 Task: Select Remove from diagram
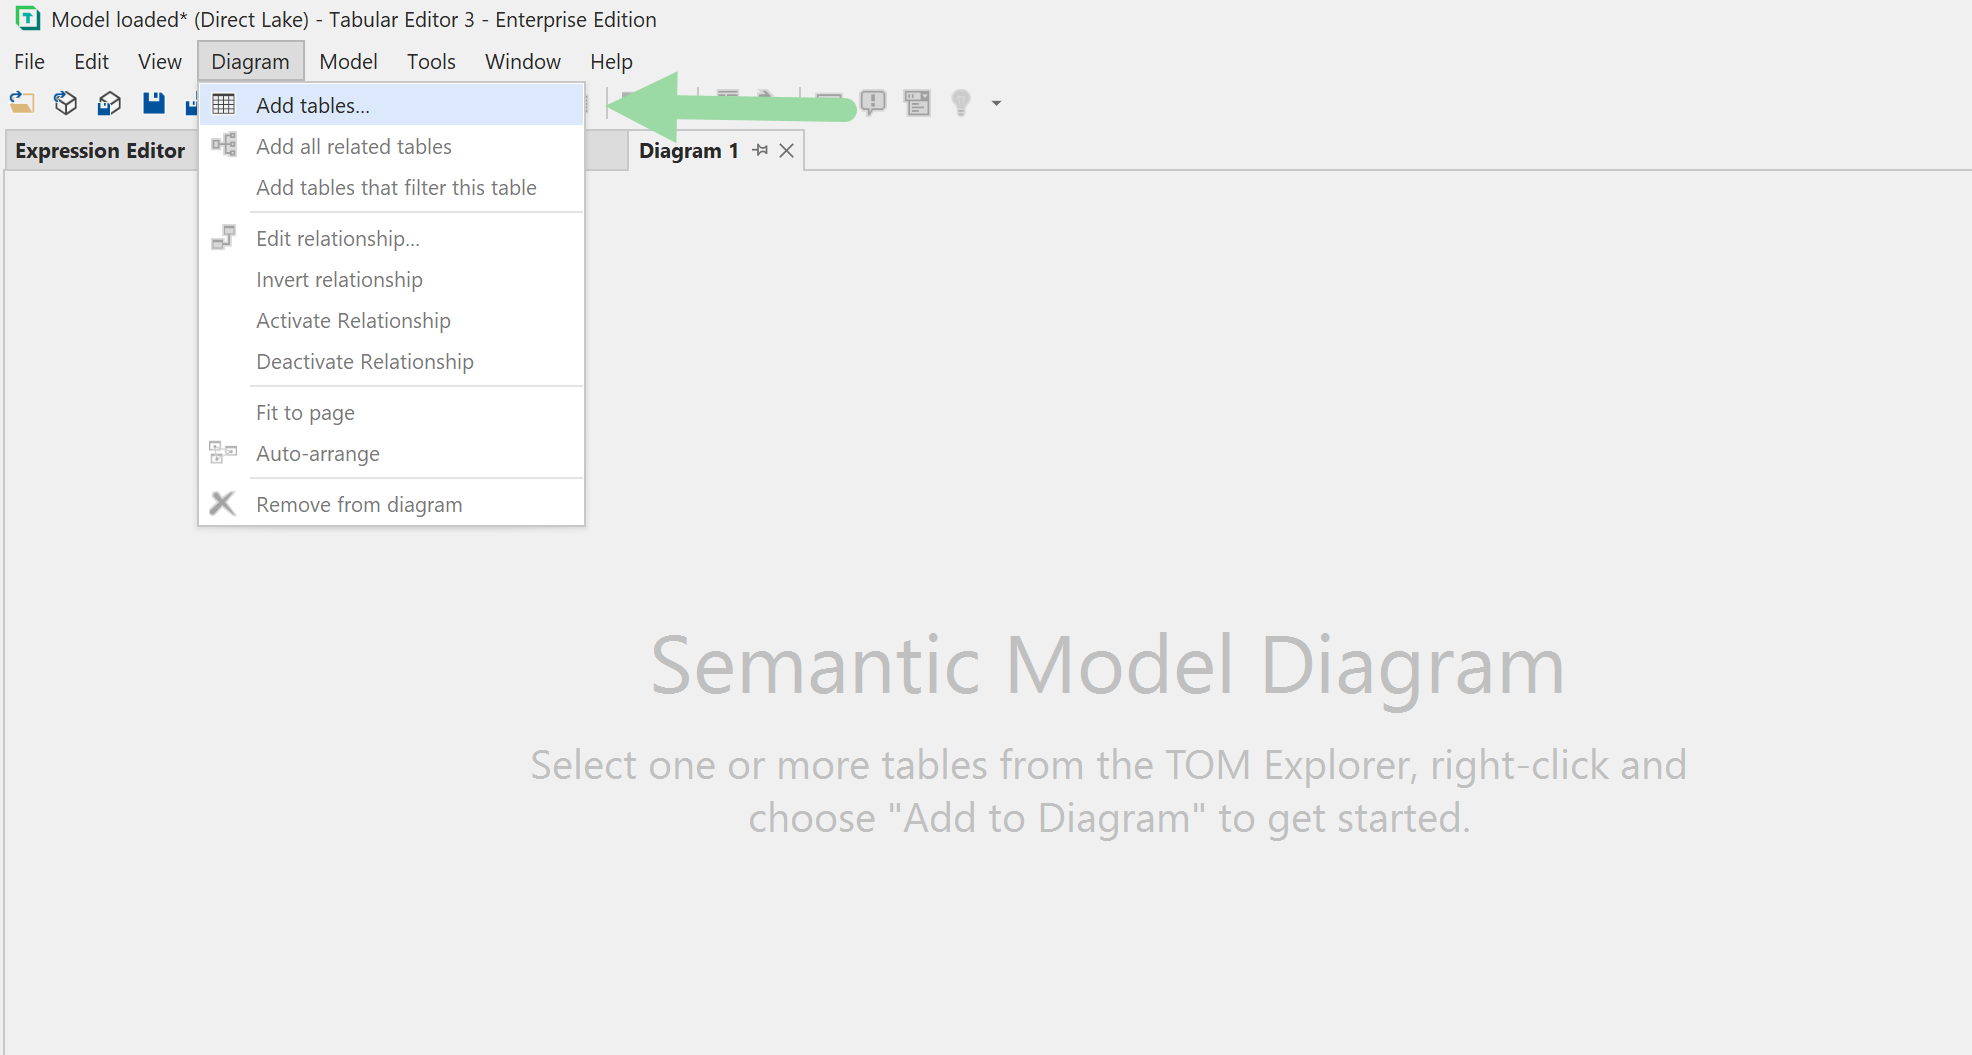pyautogui.click(x=358, y=503)
